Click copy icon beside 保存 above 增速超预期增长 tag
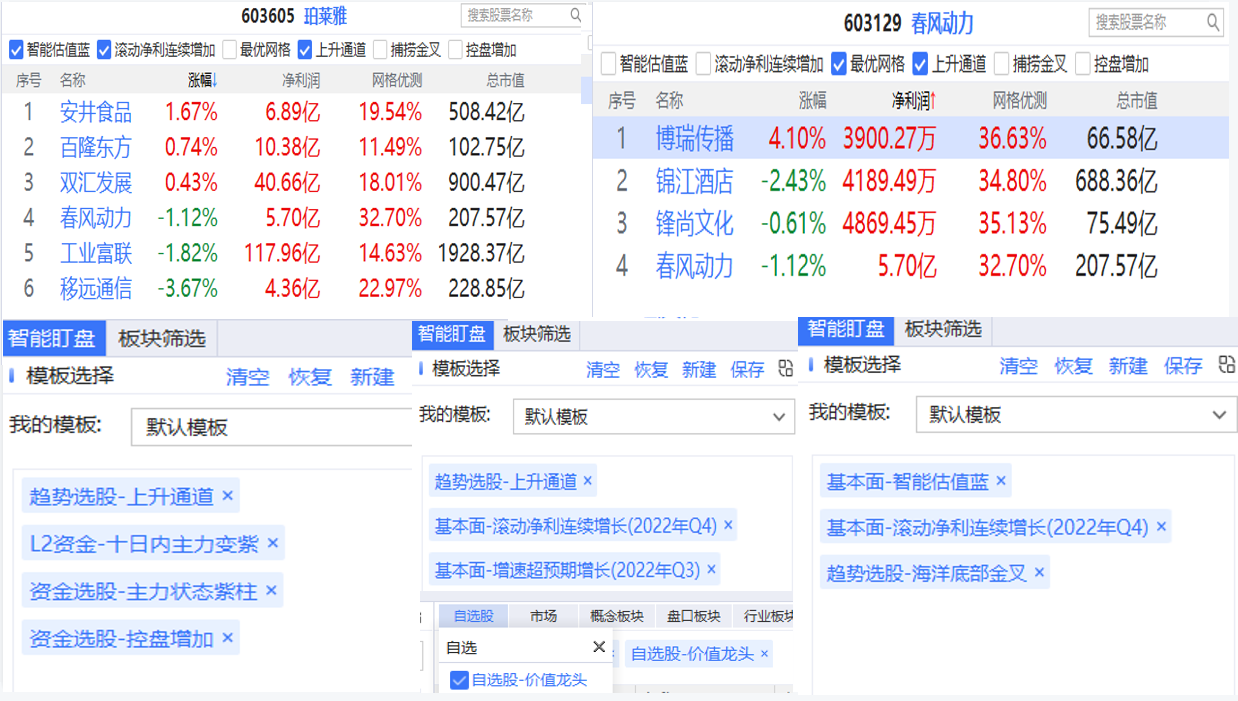 pyautogui.click(x=785, y=369)
